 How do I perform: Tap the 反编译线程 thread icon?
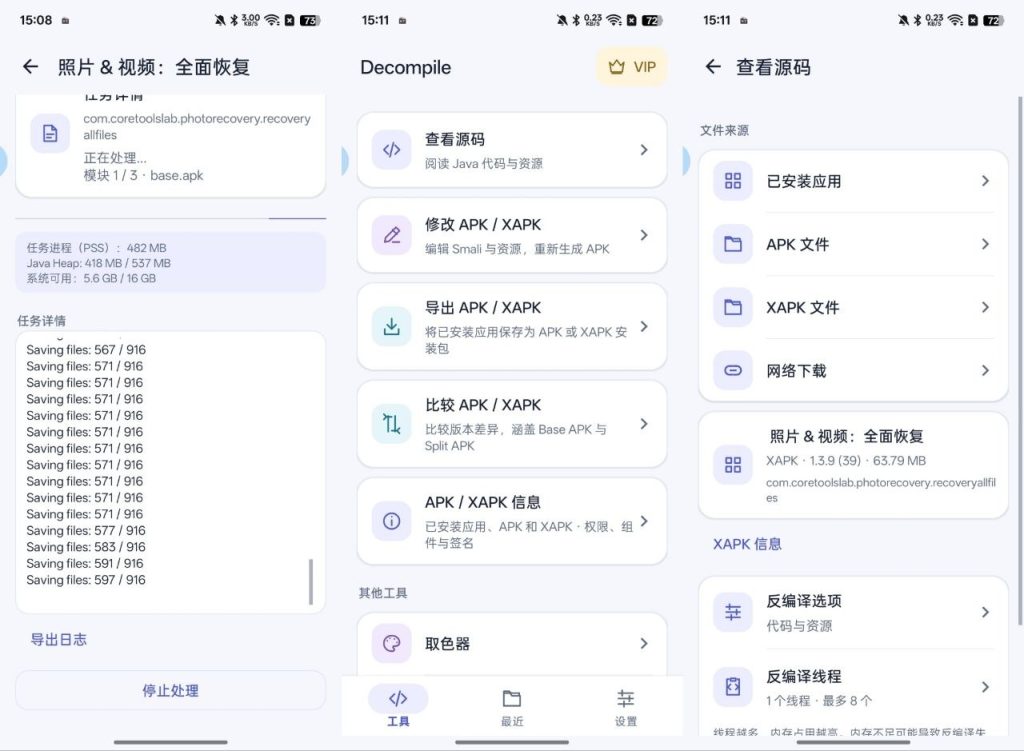[x=733, y=687]
